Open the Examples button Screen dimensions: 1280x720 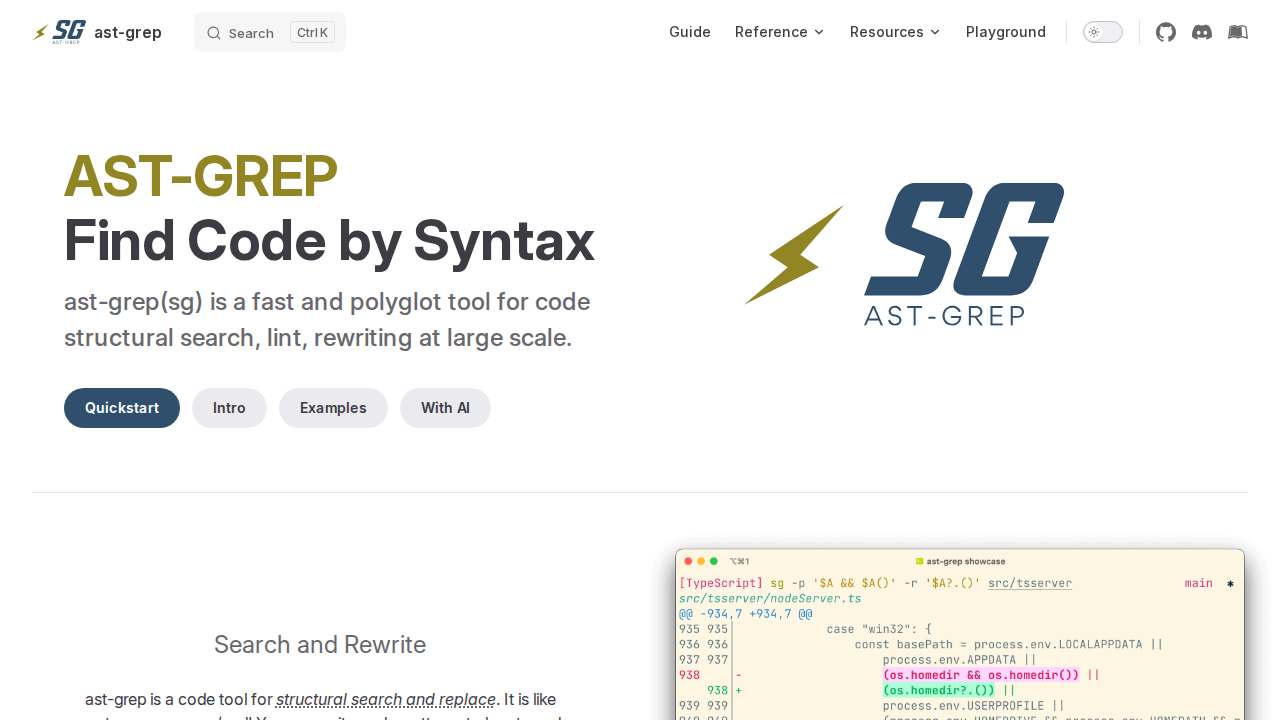[333, 408]
